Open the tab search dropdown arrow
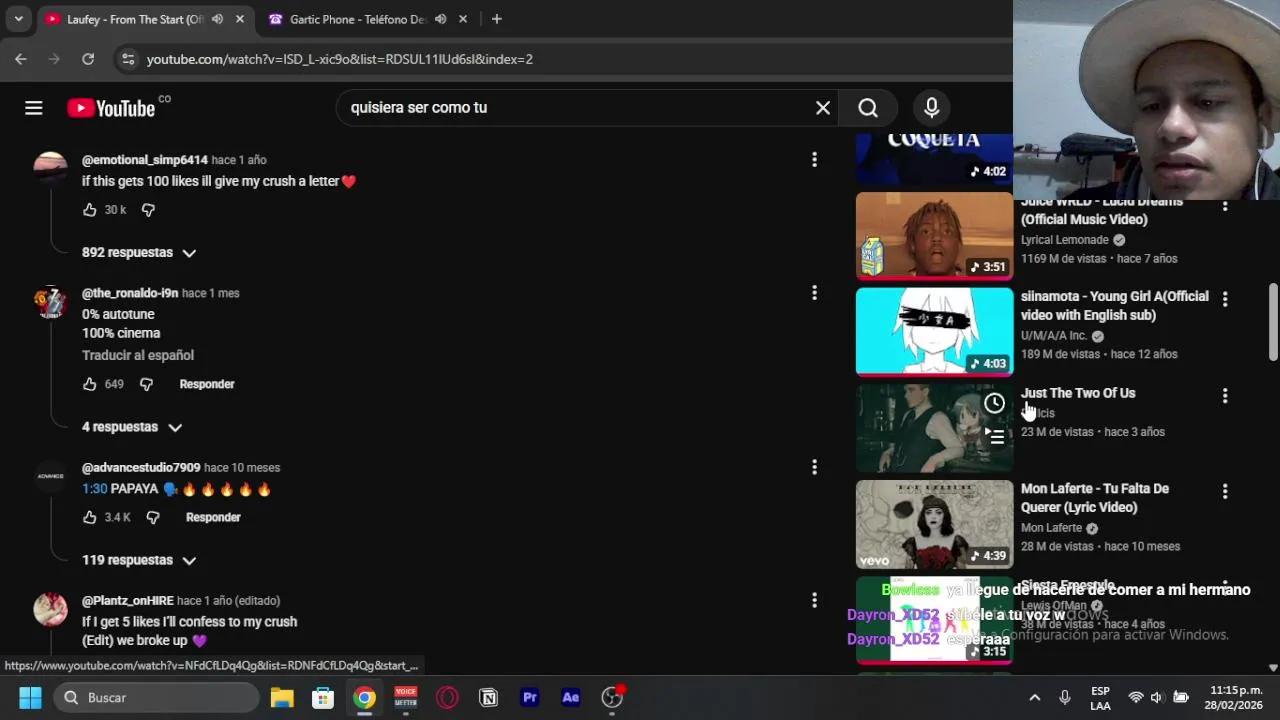 18,19
